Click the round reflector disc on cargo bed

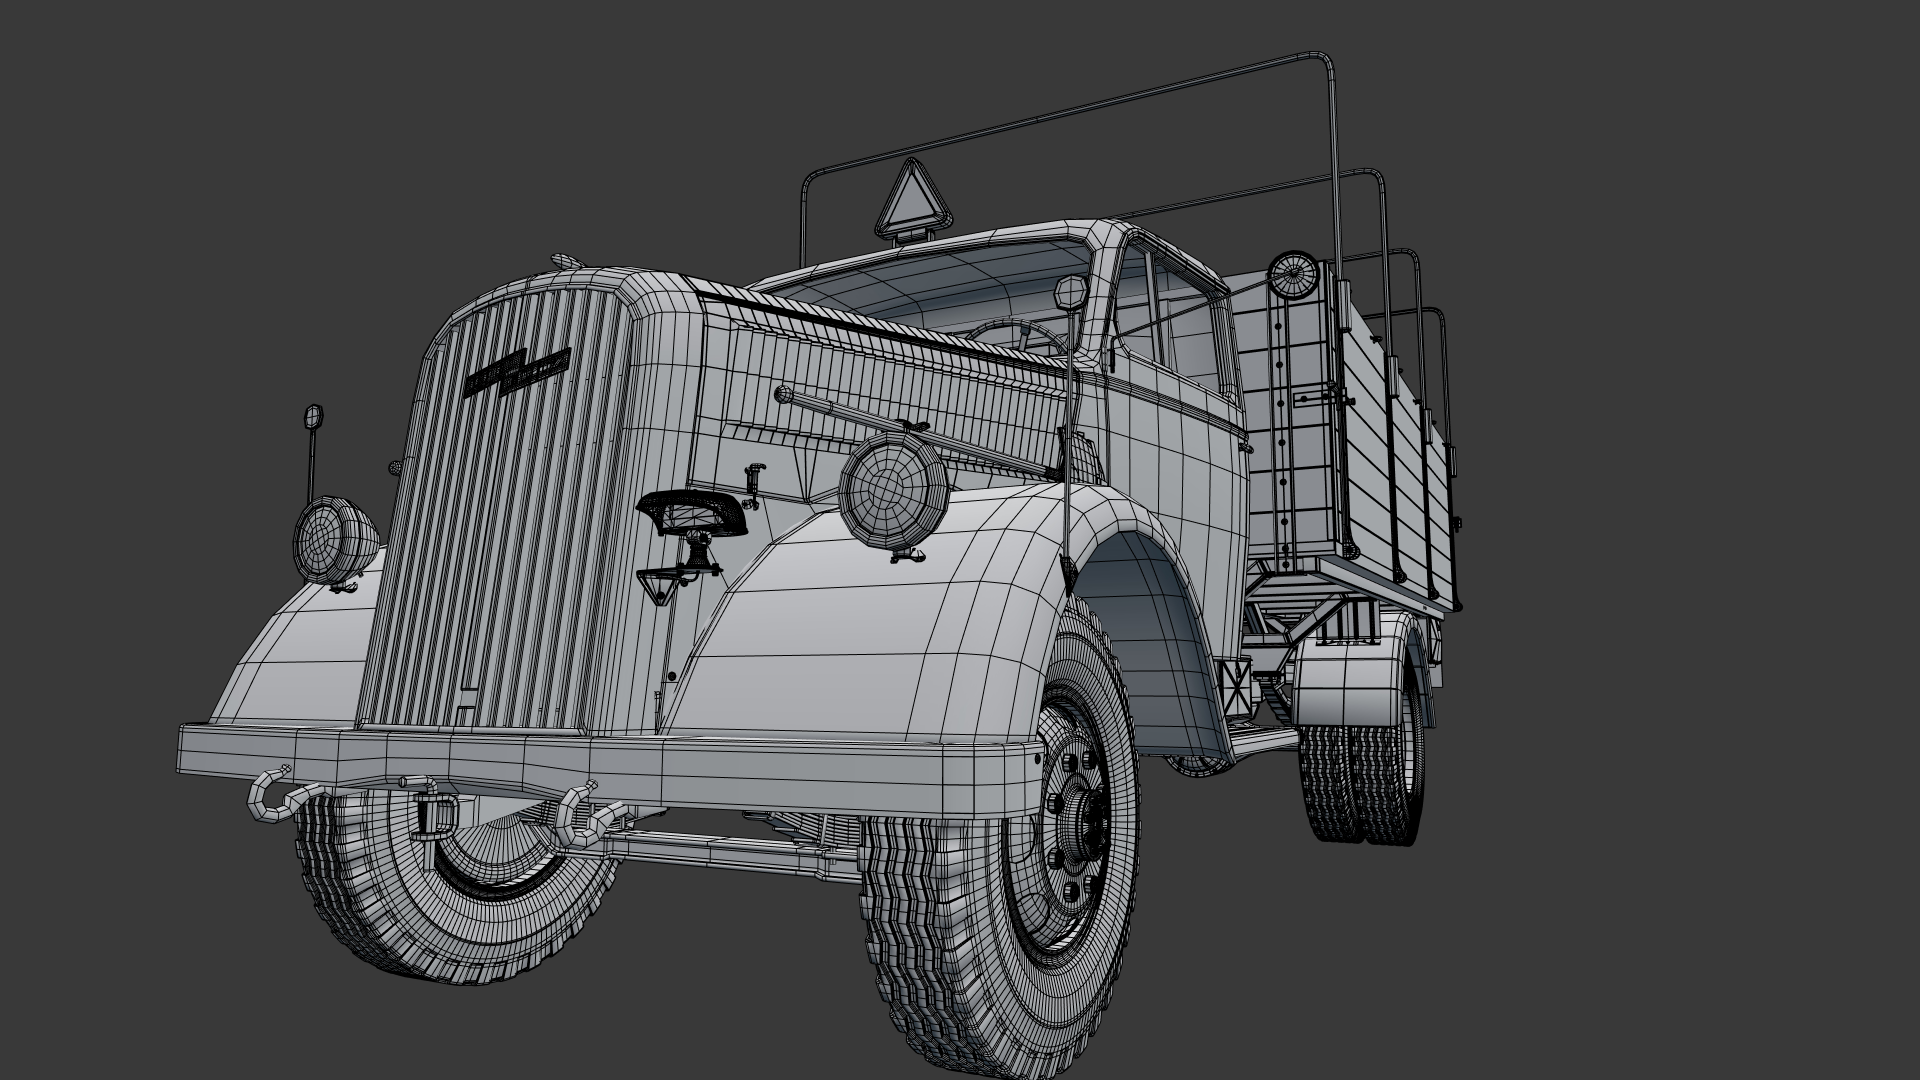tap(1294, 274)
